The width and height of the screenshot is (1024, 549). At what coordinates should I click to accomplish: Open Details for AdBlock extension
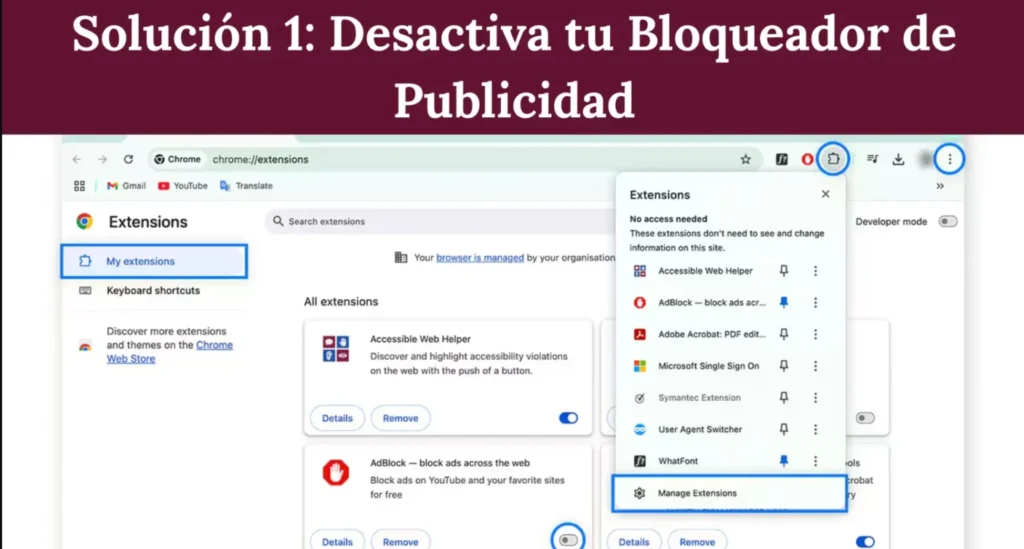tap(337, 541)
